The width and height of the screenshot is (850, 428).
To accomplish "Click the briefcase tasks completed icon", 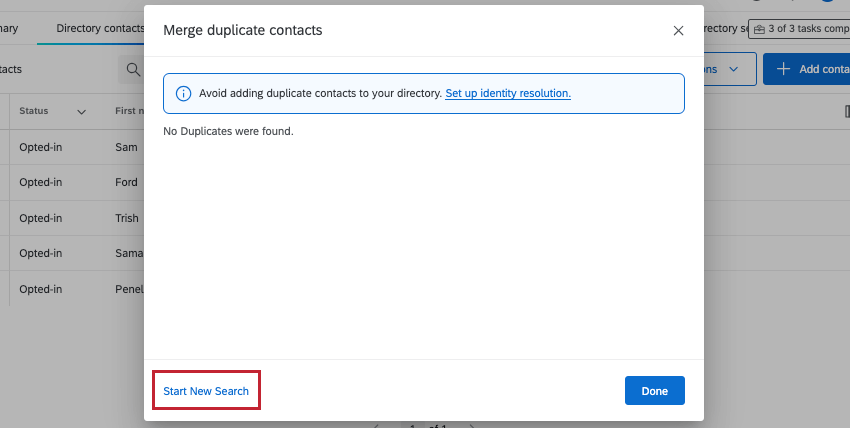I will pos(760,29).
